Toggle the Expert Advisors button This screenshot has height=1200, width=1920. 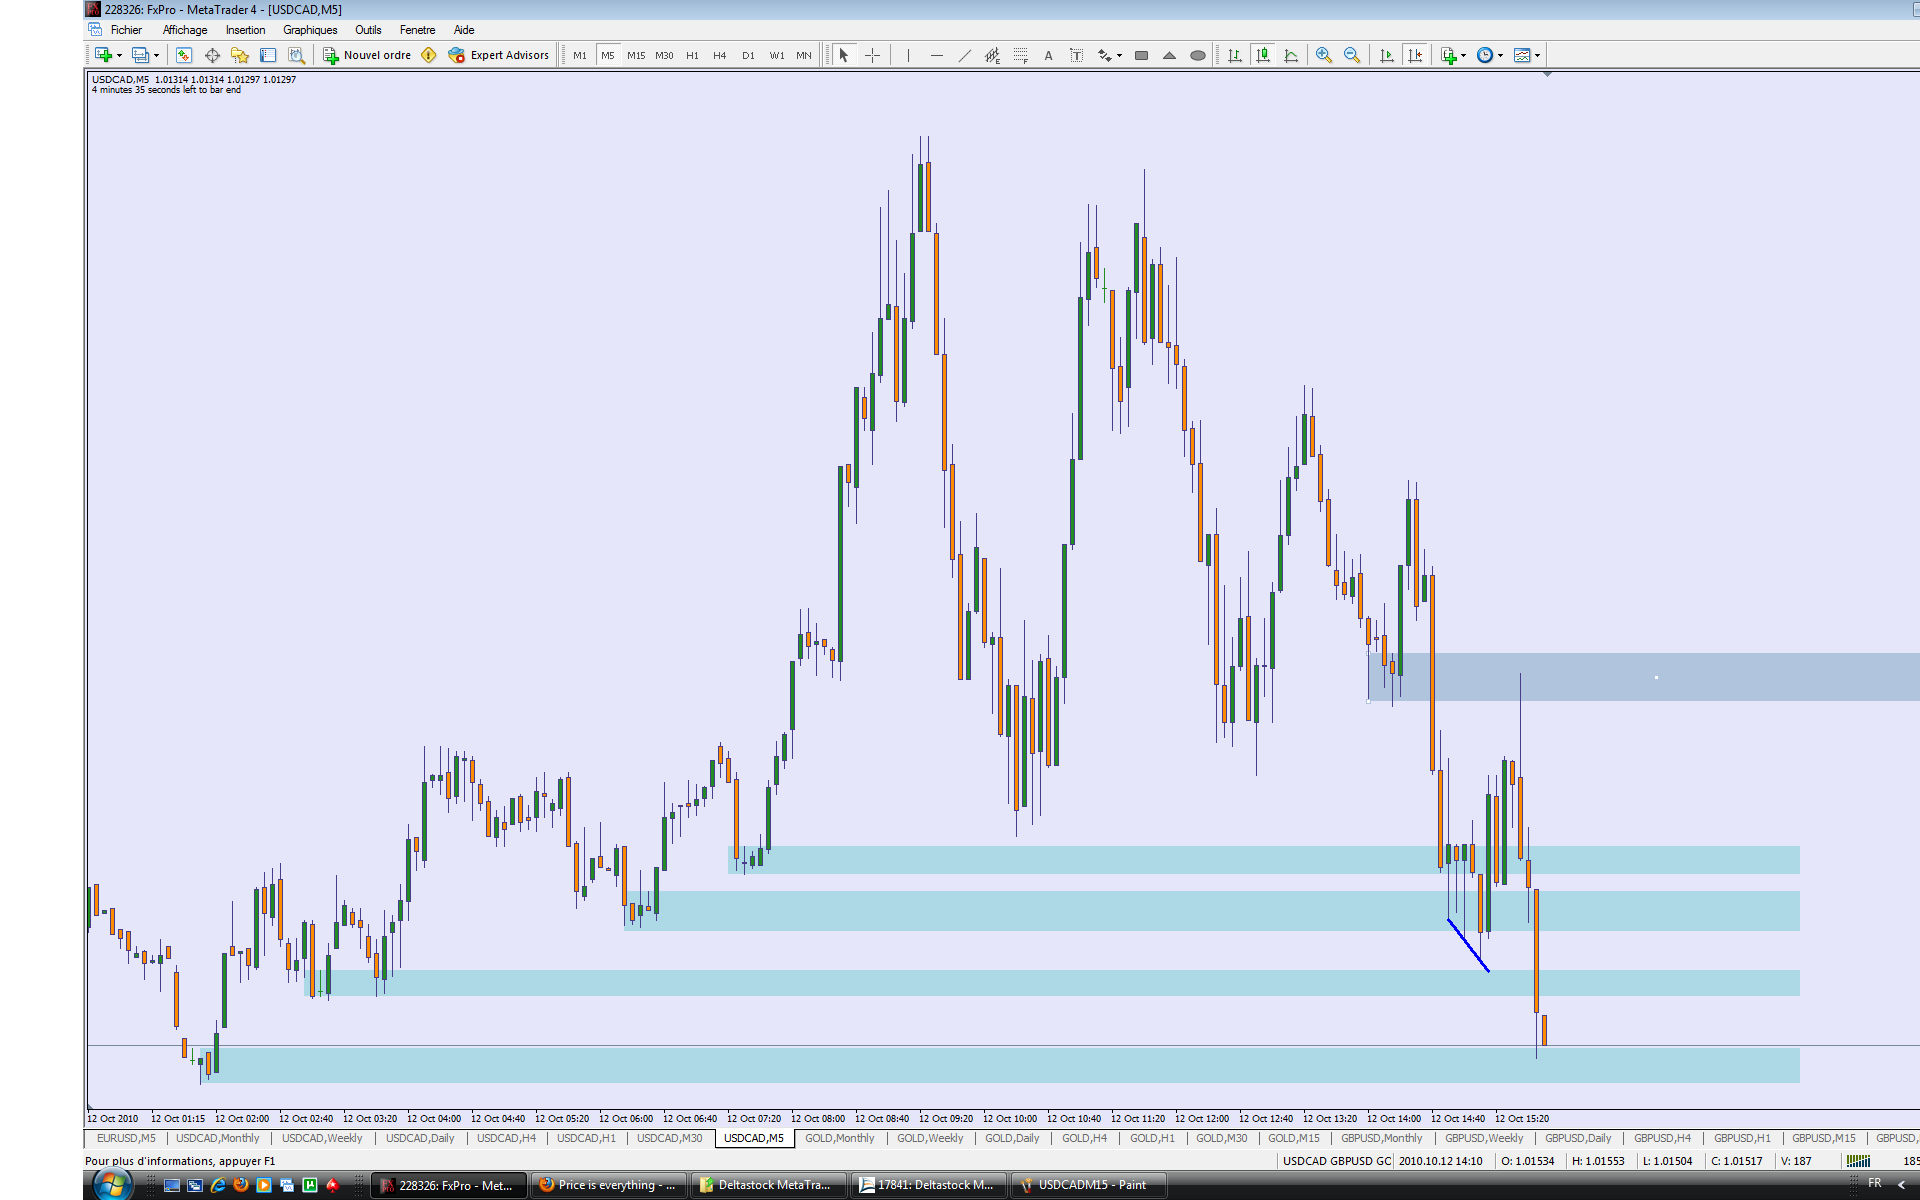coord(499,55)
